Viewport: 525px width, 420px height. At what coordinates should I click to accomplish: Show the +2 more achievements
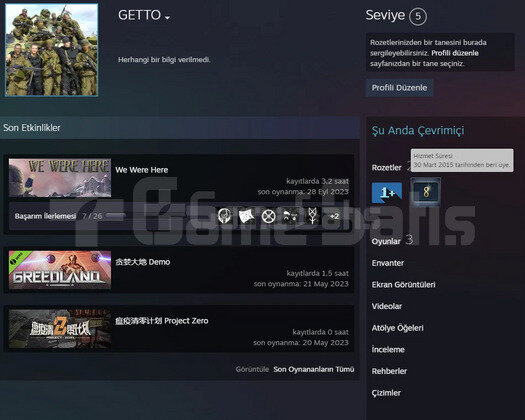pyautogui.click(x=334, y=216)
